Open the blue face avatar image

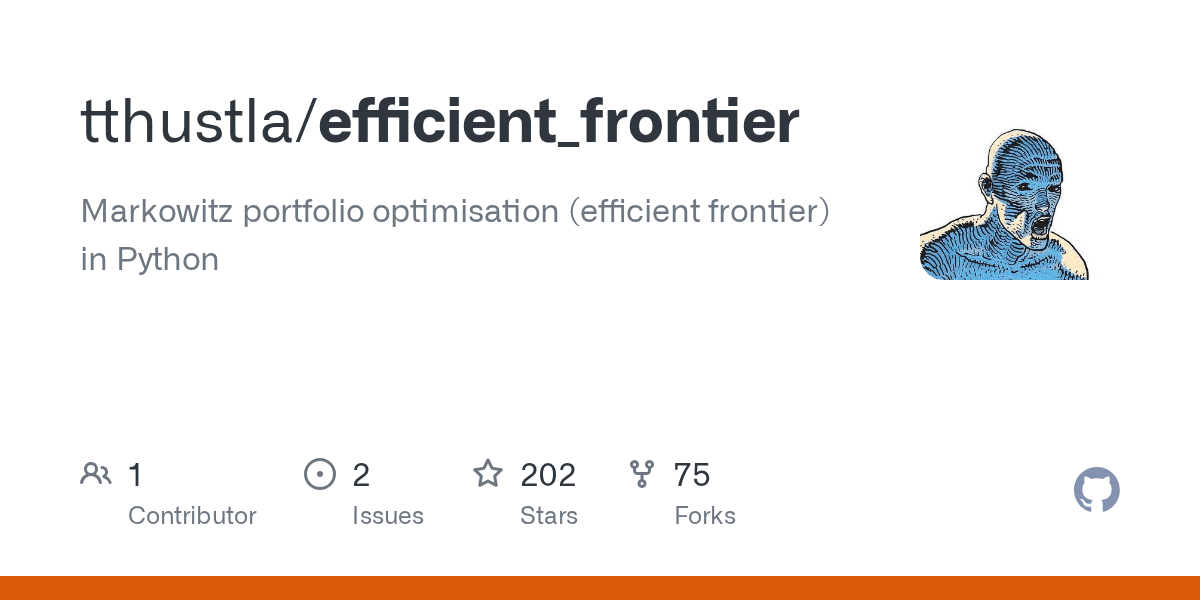(1004, 203)
